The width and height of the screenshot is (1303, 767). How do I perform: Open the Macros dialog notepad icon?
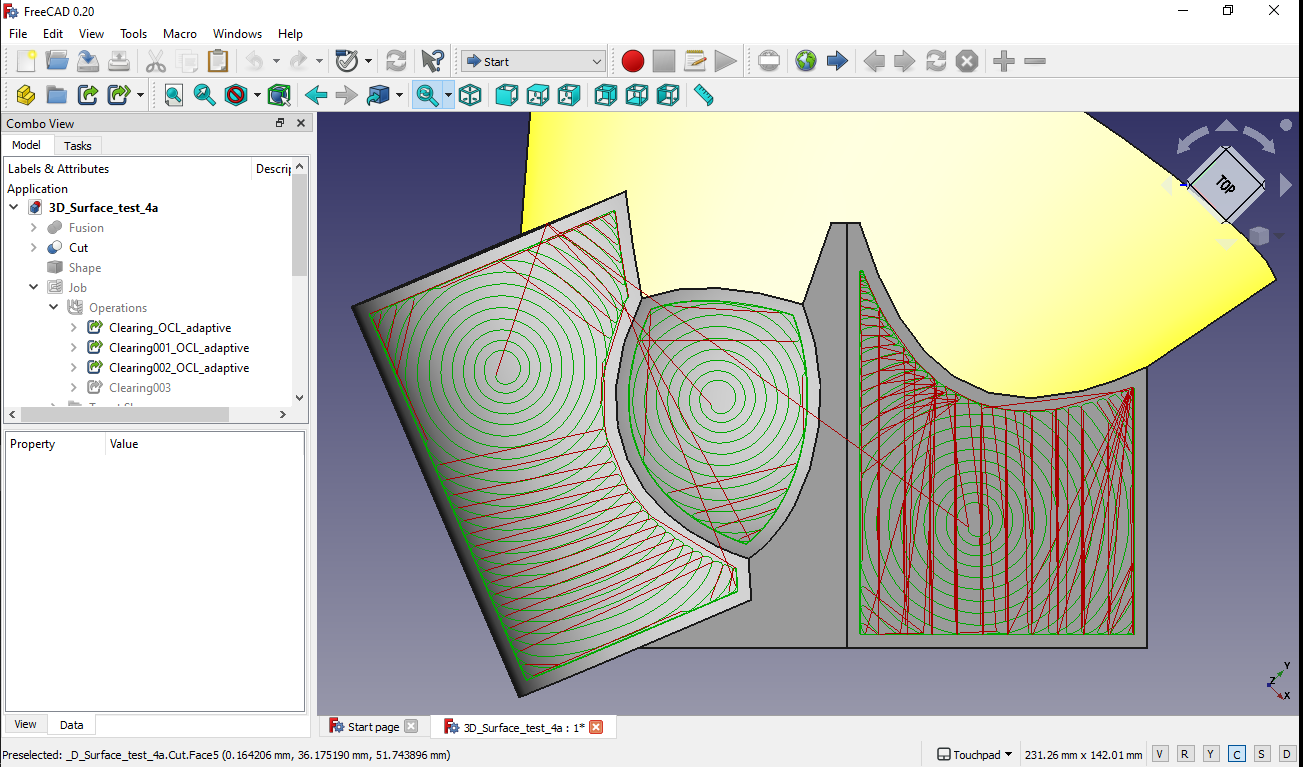point(695,61)
